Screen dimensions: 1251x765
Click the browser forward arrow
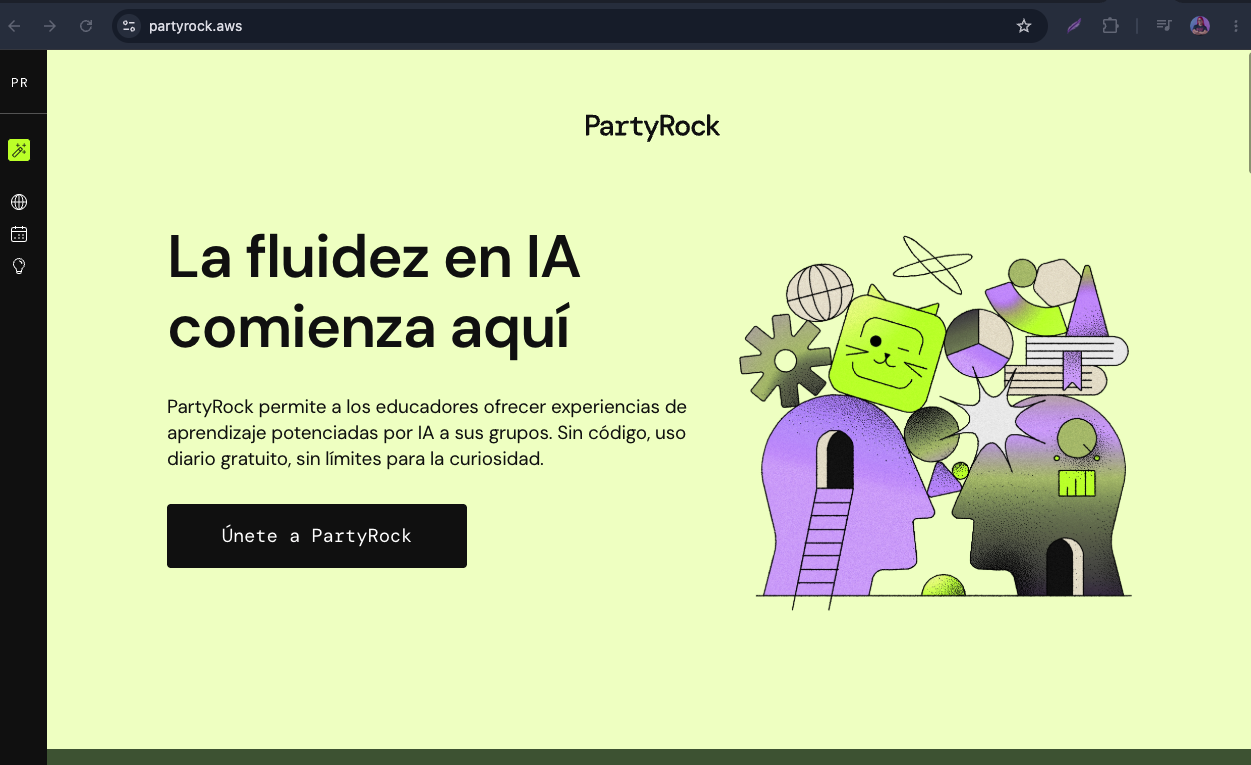click(x=50, y=26)
